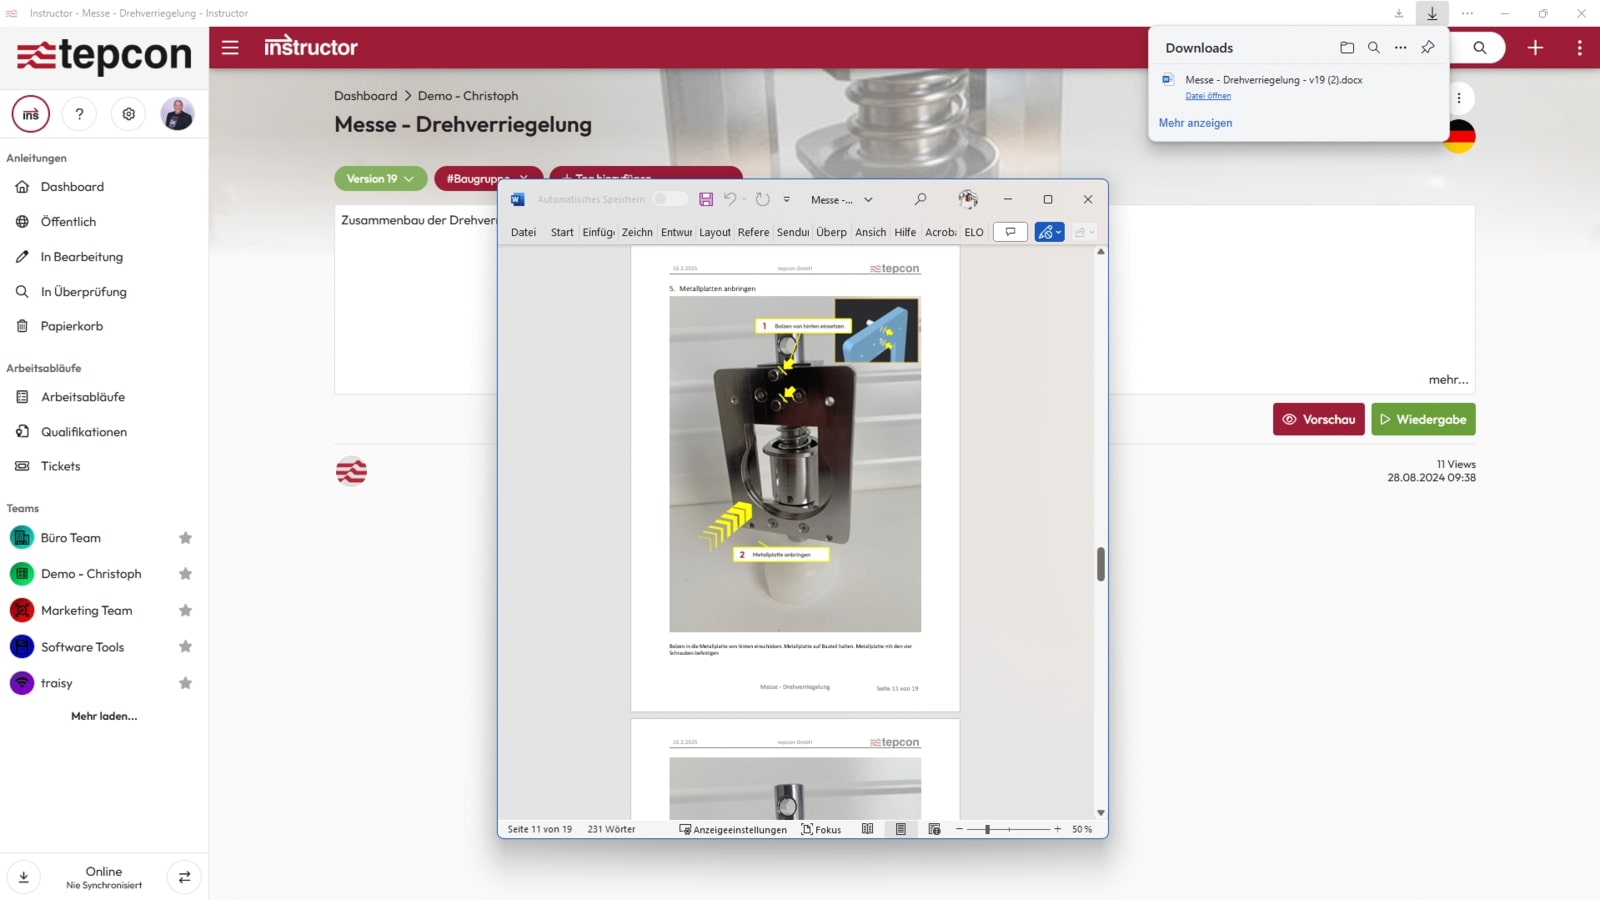Pin the Downloads panel
The image size is (1600, 900).
click(x=1428, y=48)
